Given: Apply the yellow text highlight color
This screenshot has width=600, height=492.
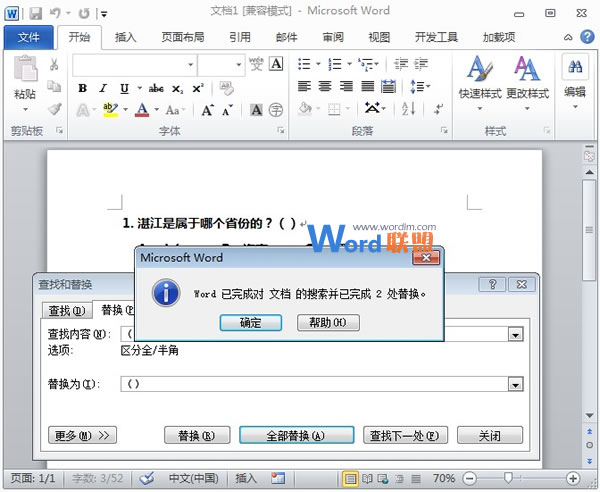Looking at the screenshot, I should point(110,110).
